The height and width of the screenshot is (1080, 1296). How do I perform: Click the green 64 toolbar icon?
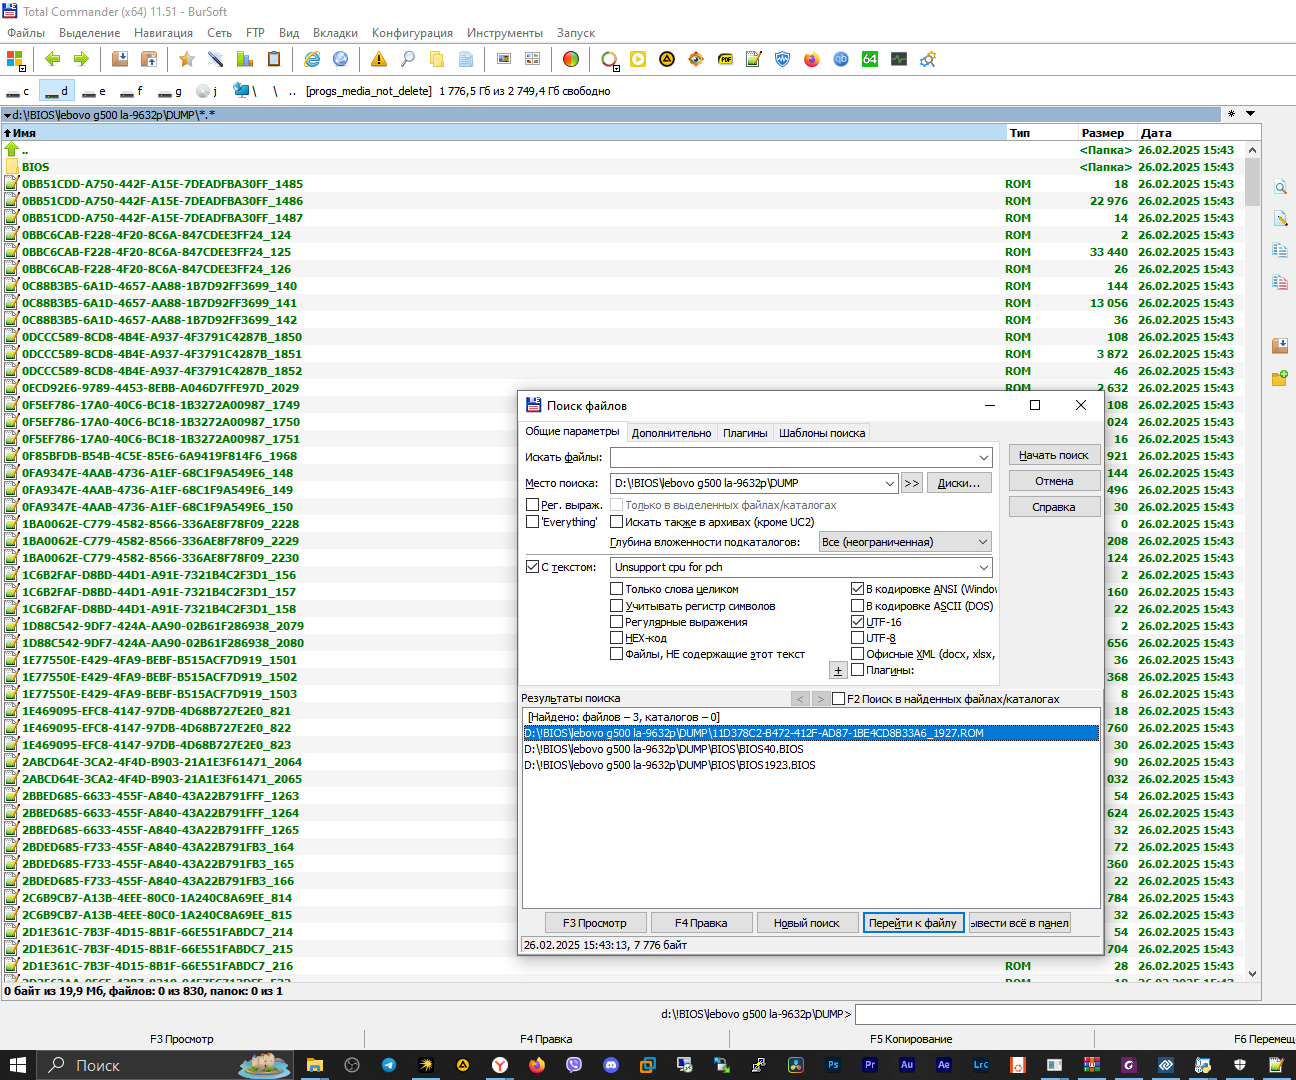[870, 59]
